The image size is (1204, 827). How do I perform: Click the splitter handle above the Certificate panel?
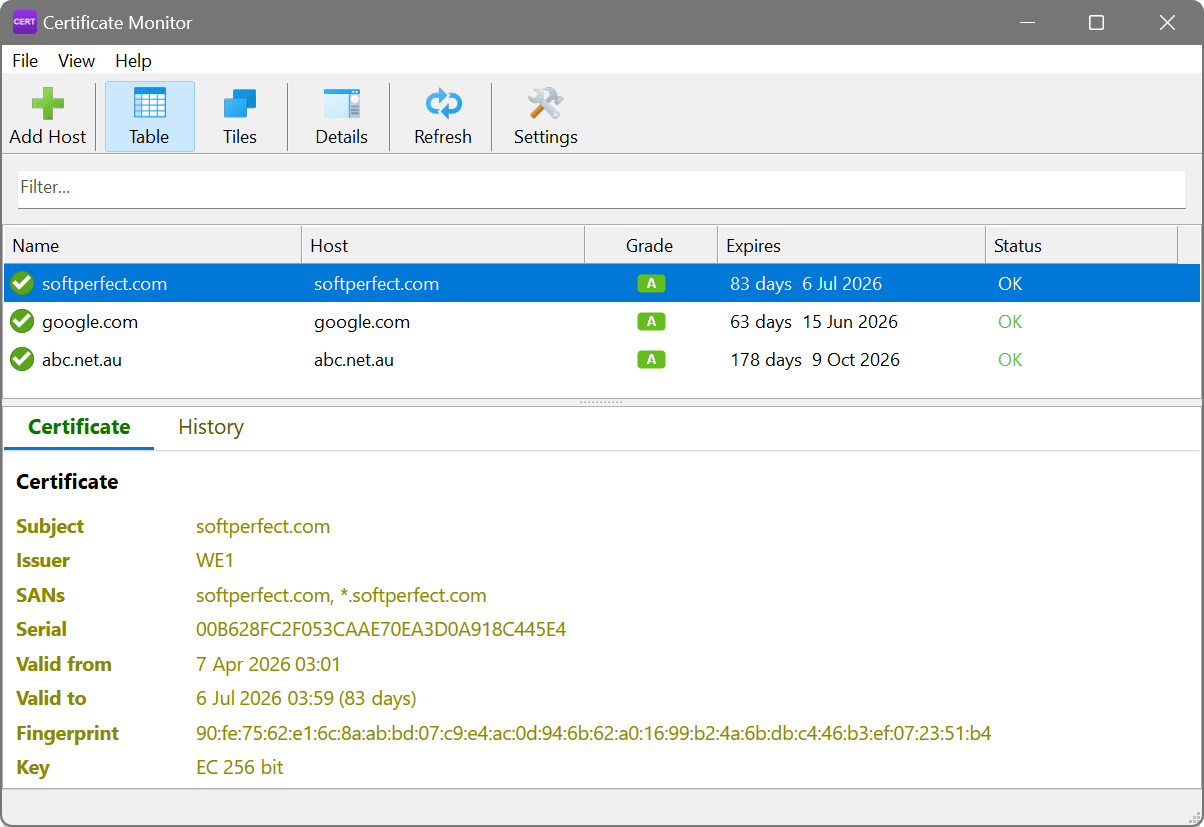click(x=600, y=402)
